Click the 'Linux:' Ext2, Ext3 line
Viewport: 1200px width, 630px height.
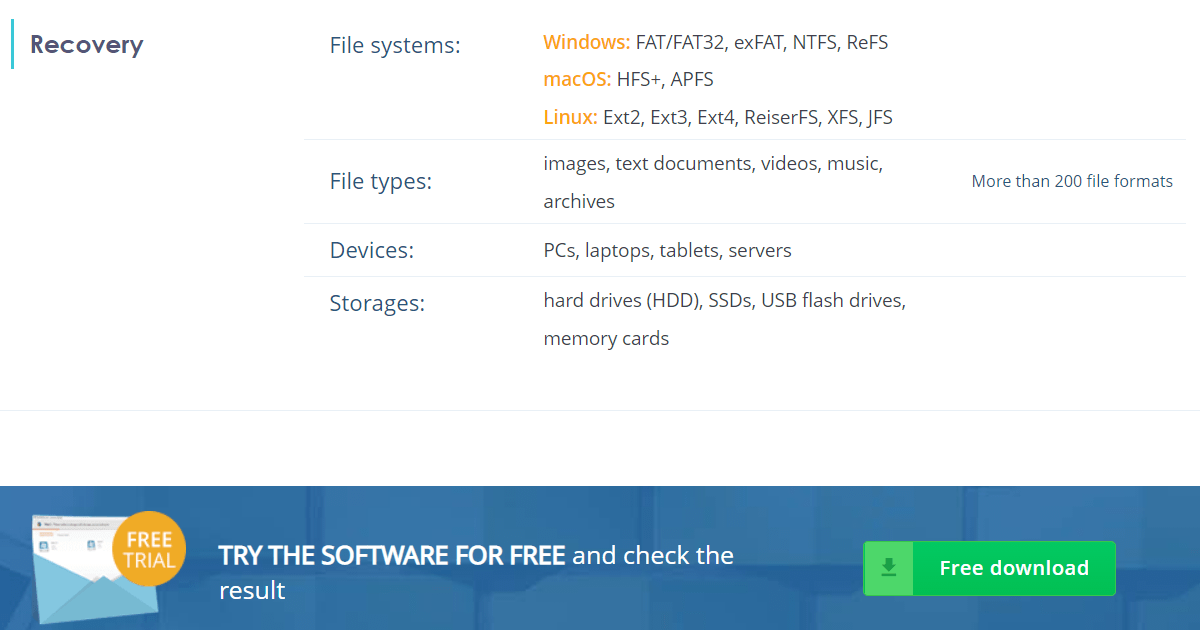pos(718,117)
